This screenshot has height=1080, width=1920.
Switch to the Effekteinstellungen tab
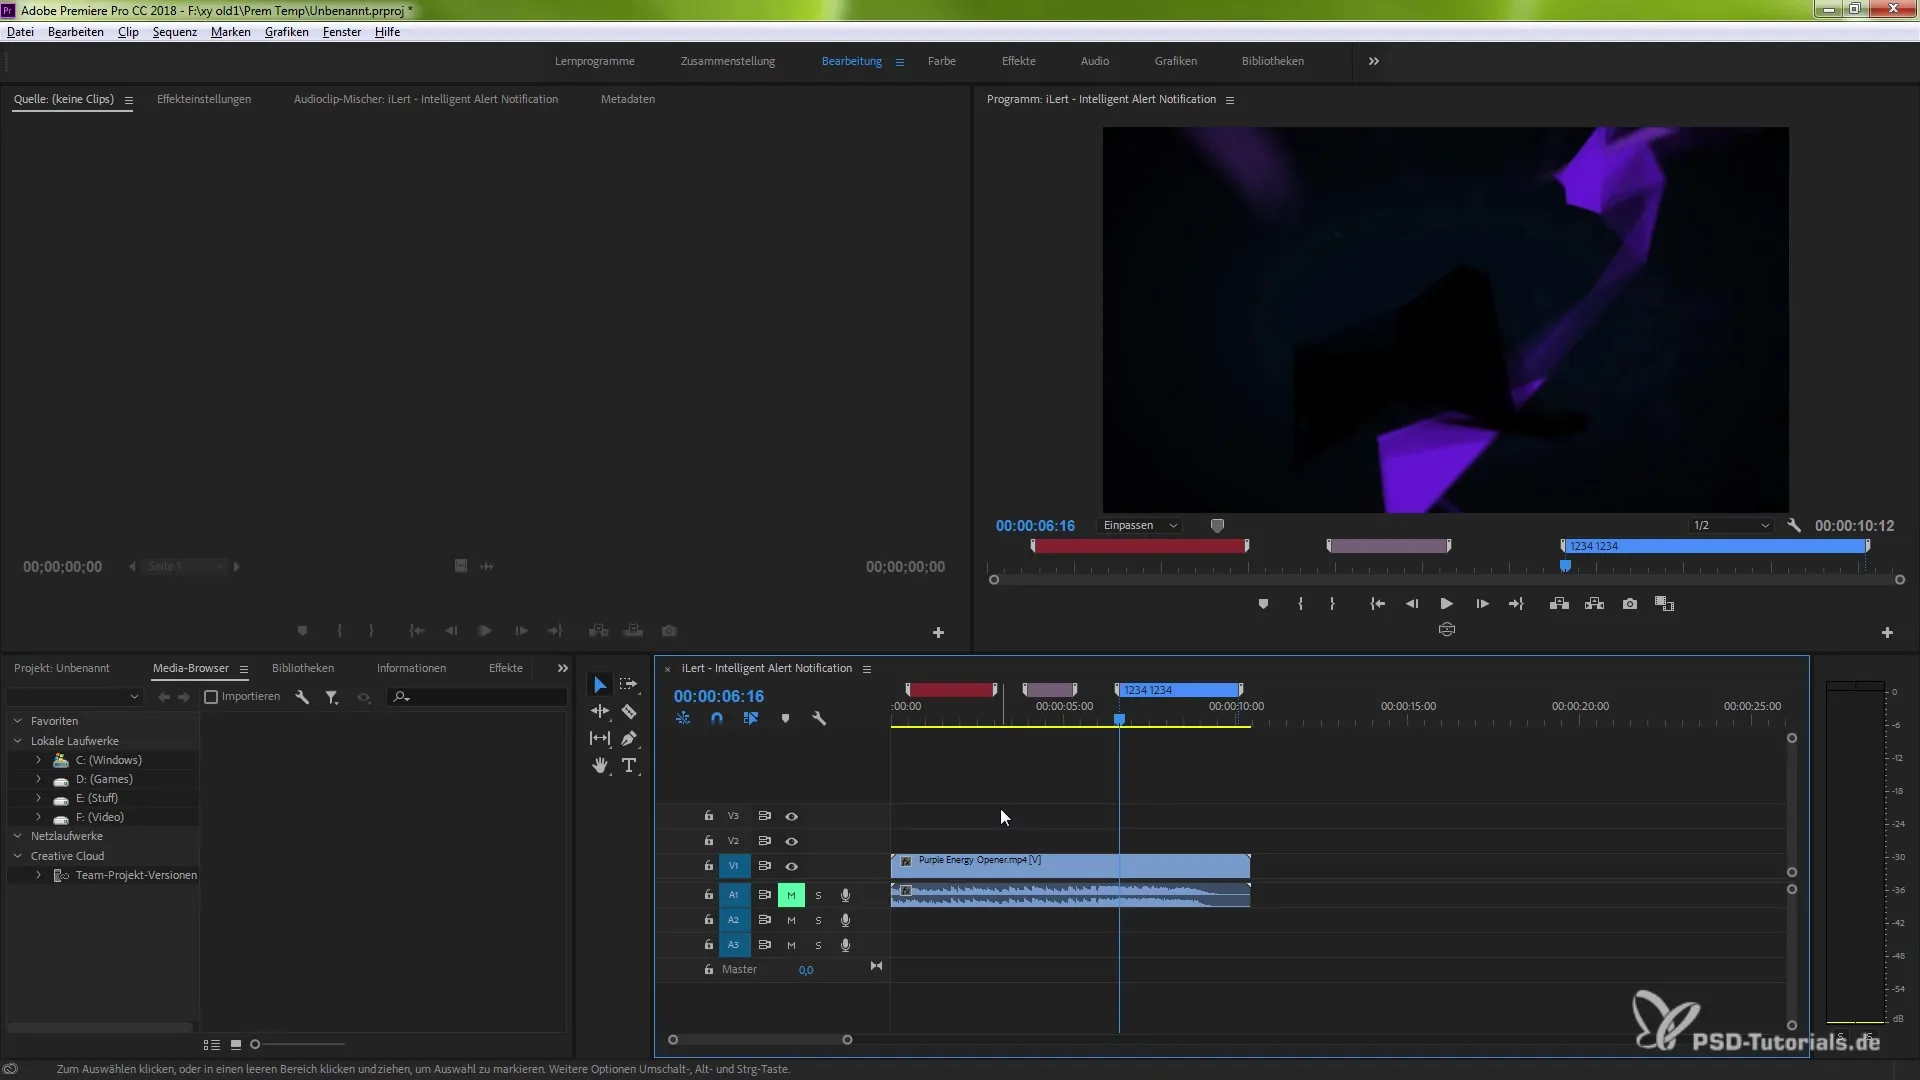204,99
